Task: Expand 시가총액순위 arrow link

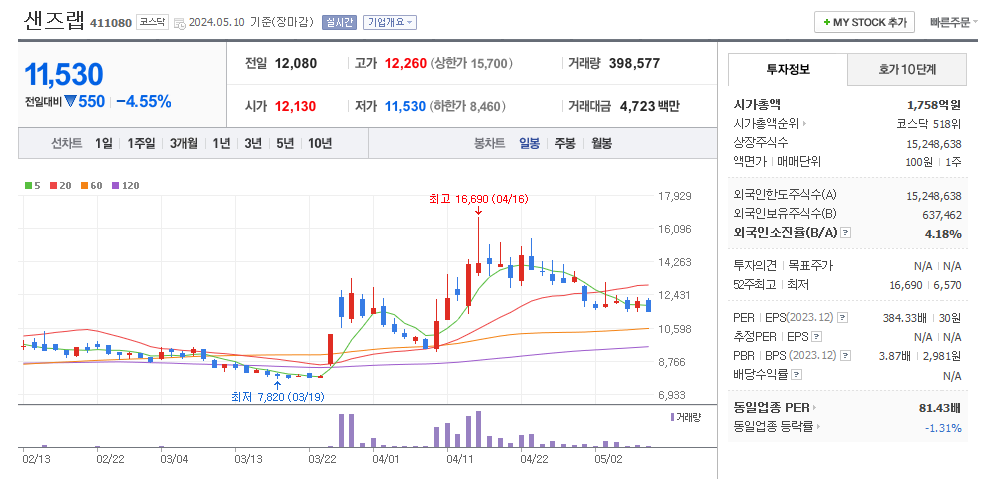Action: click(x=805, y=123)
